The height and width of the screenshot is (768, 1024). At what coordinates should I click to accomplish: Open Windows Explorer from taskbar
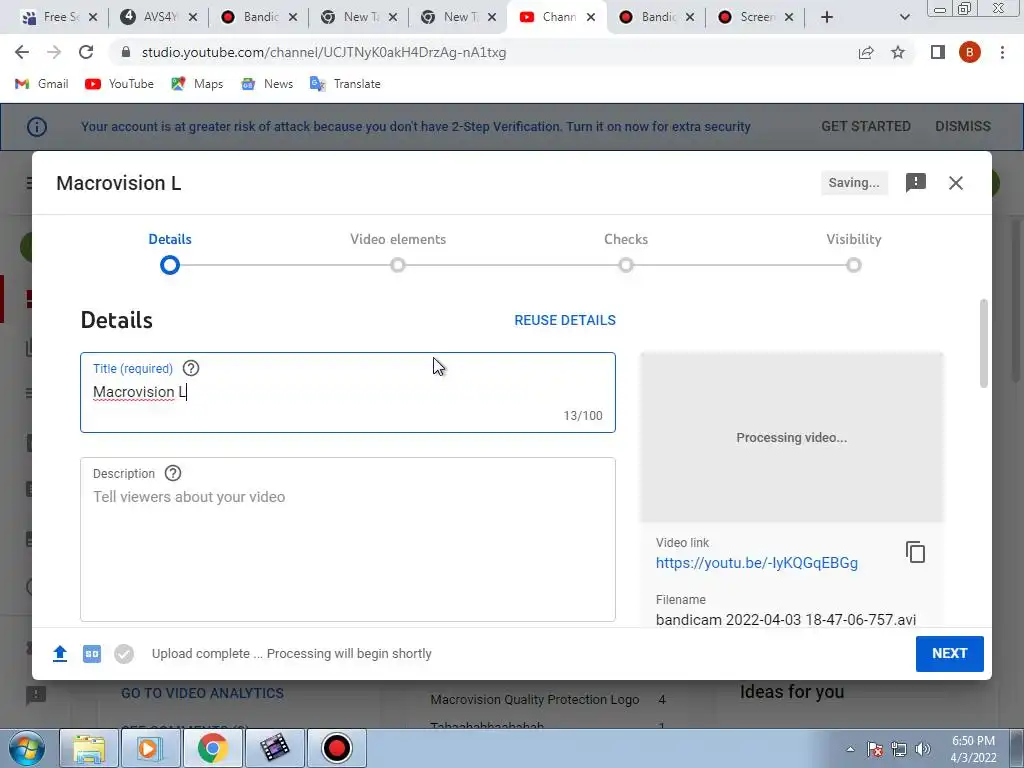pos(89,748)
